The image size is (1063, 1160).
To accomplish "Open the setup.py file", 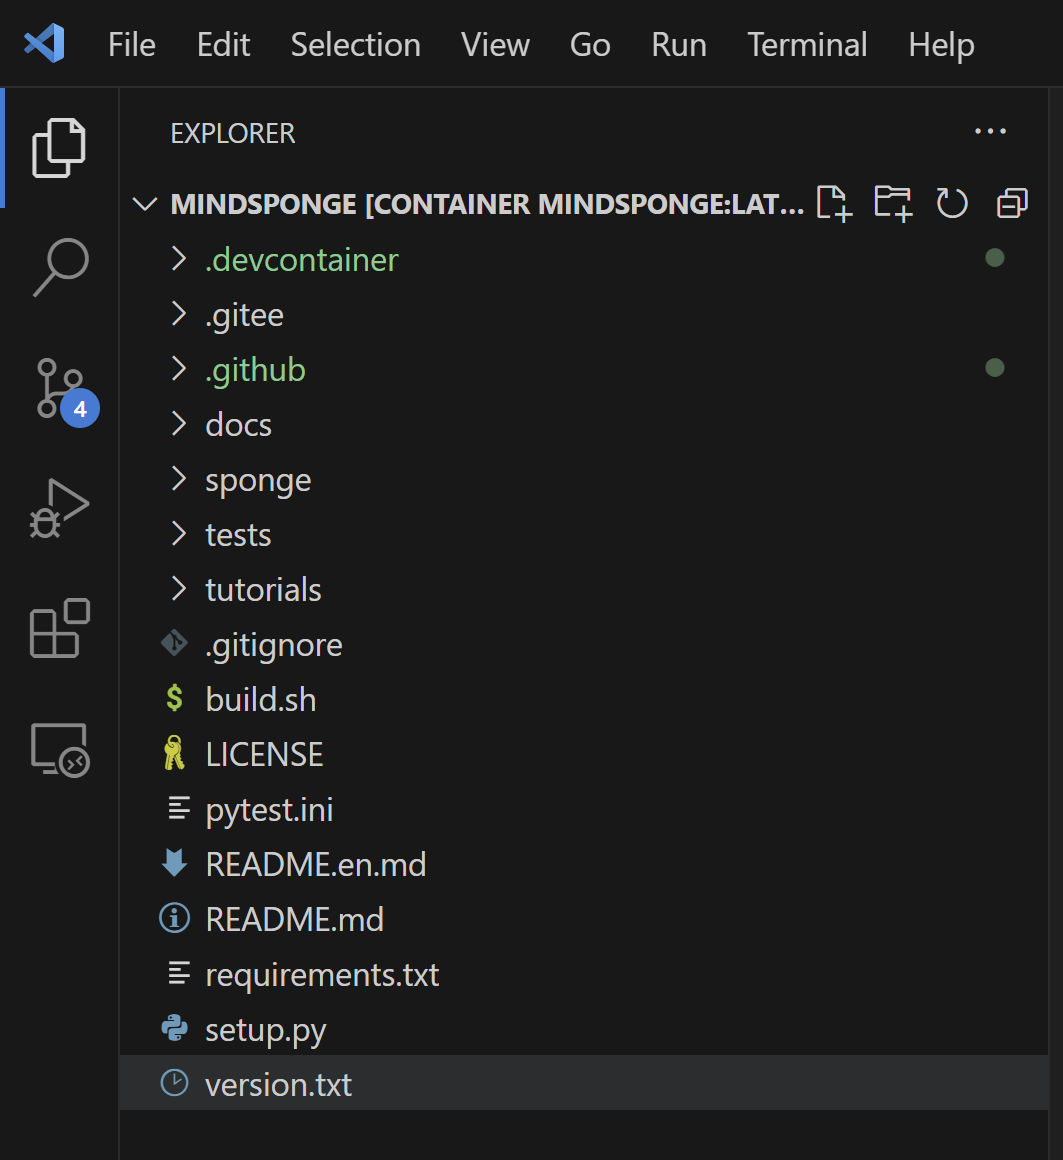I will click(265, 1030).
